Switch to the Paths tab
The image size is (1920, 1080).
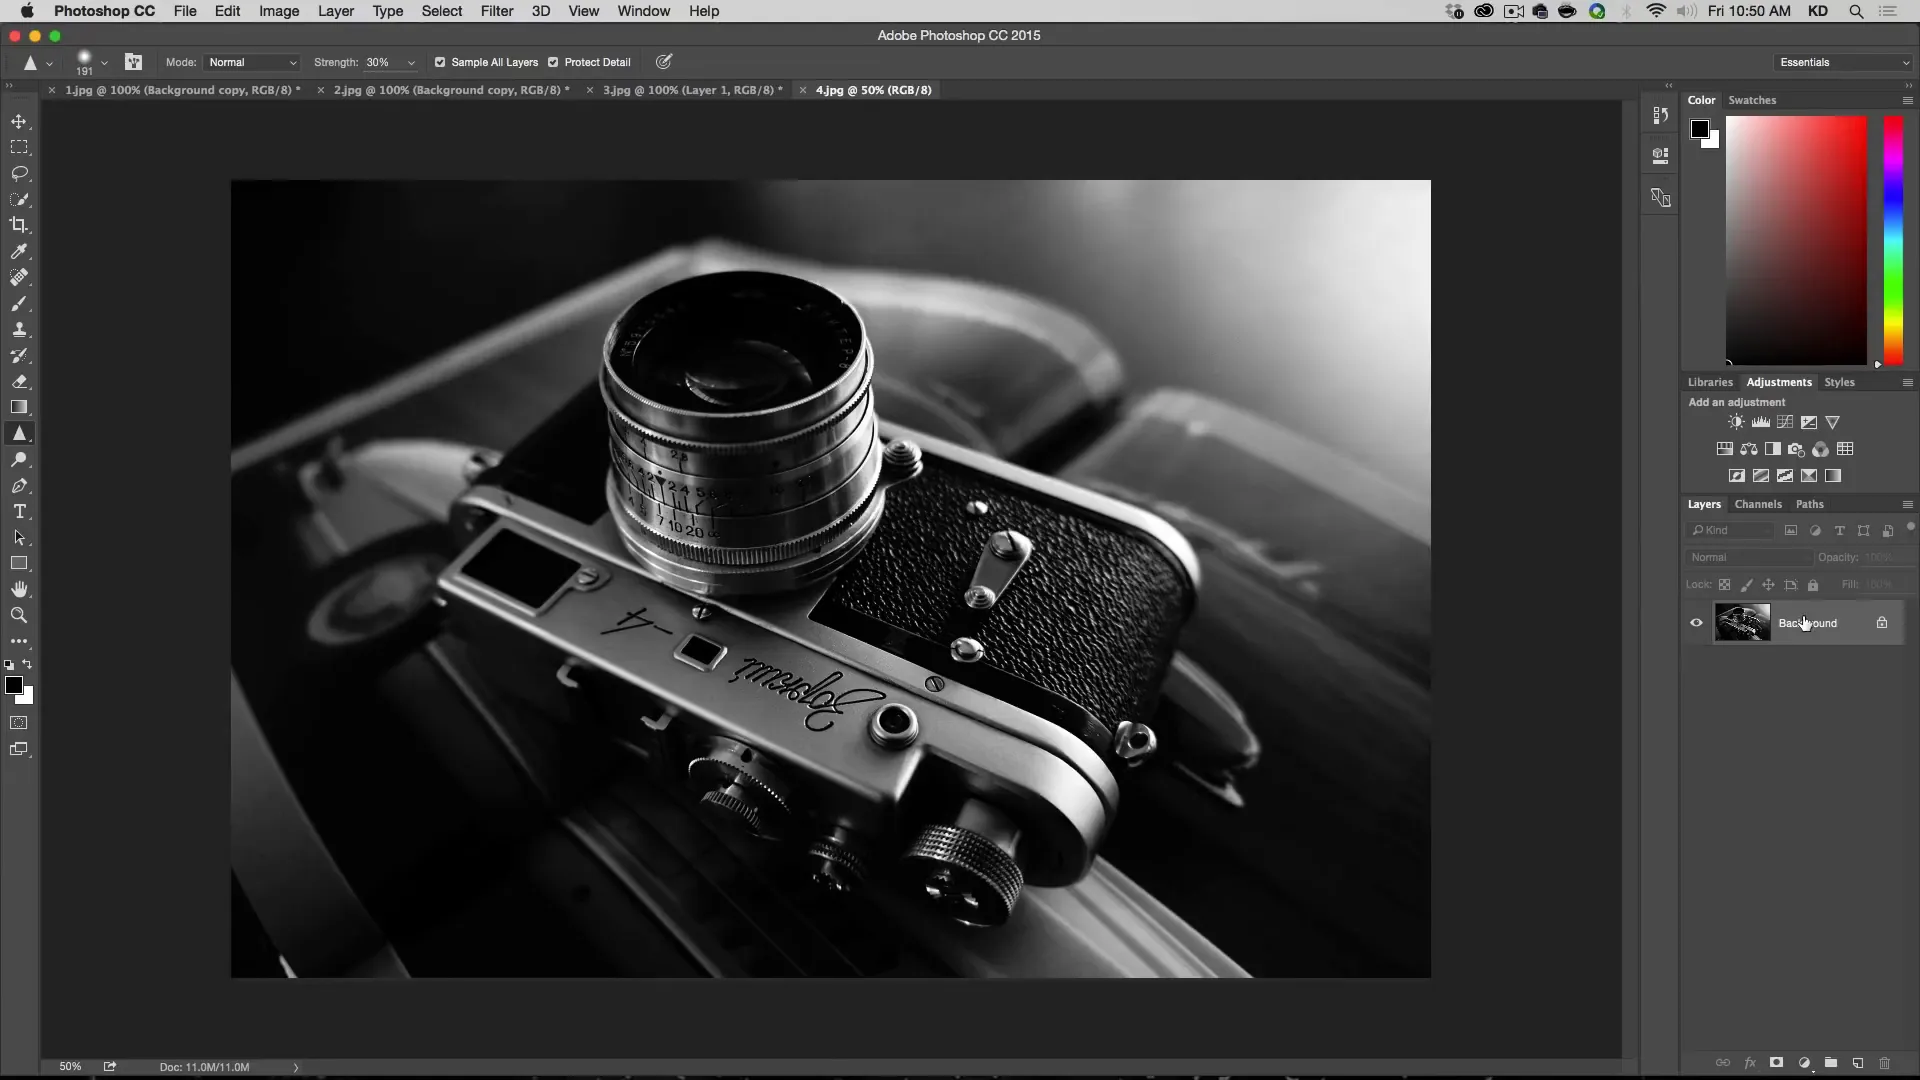1809,504
